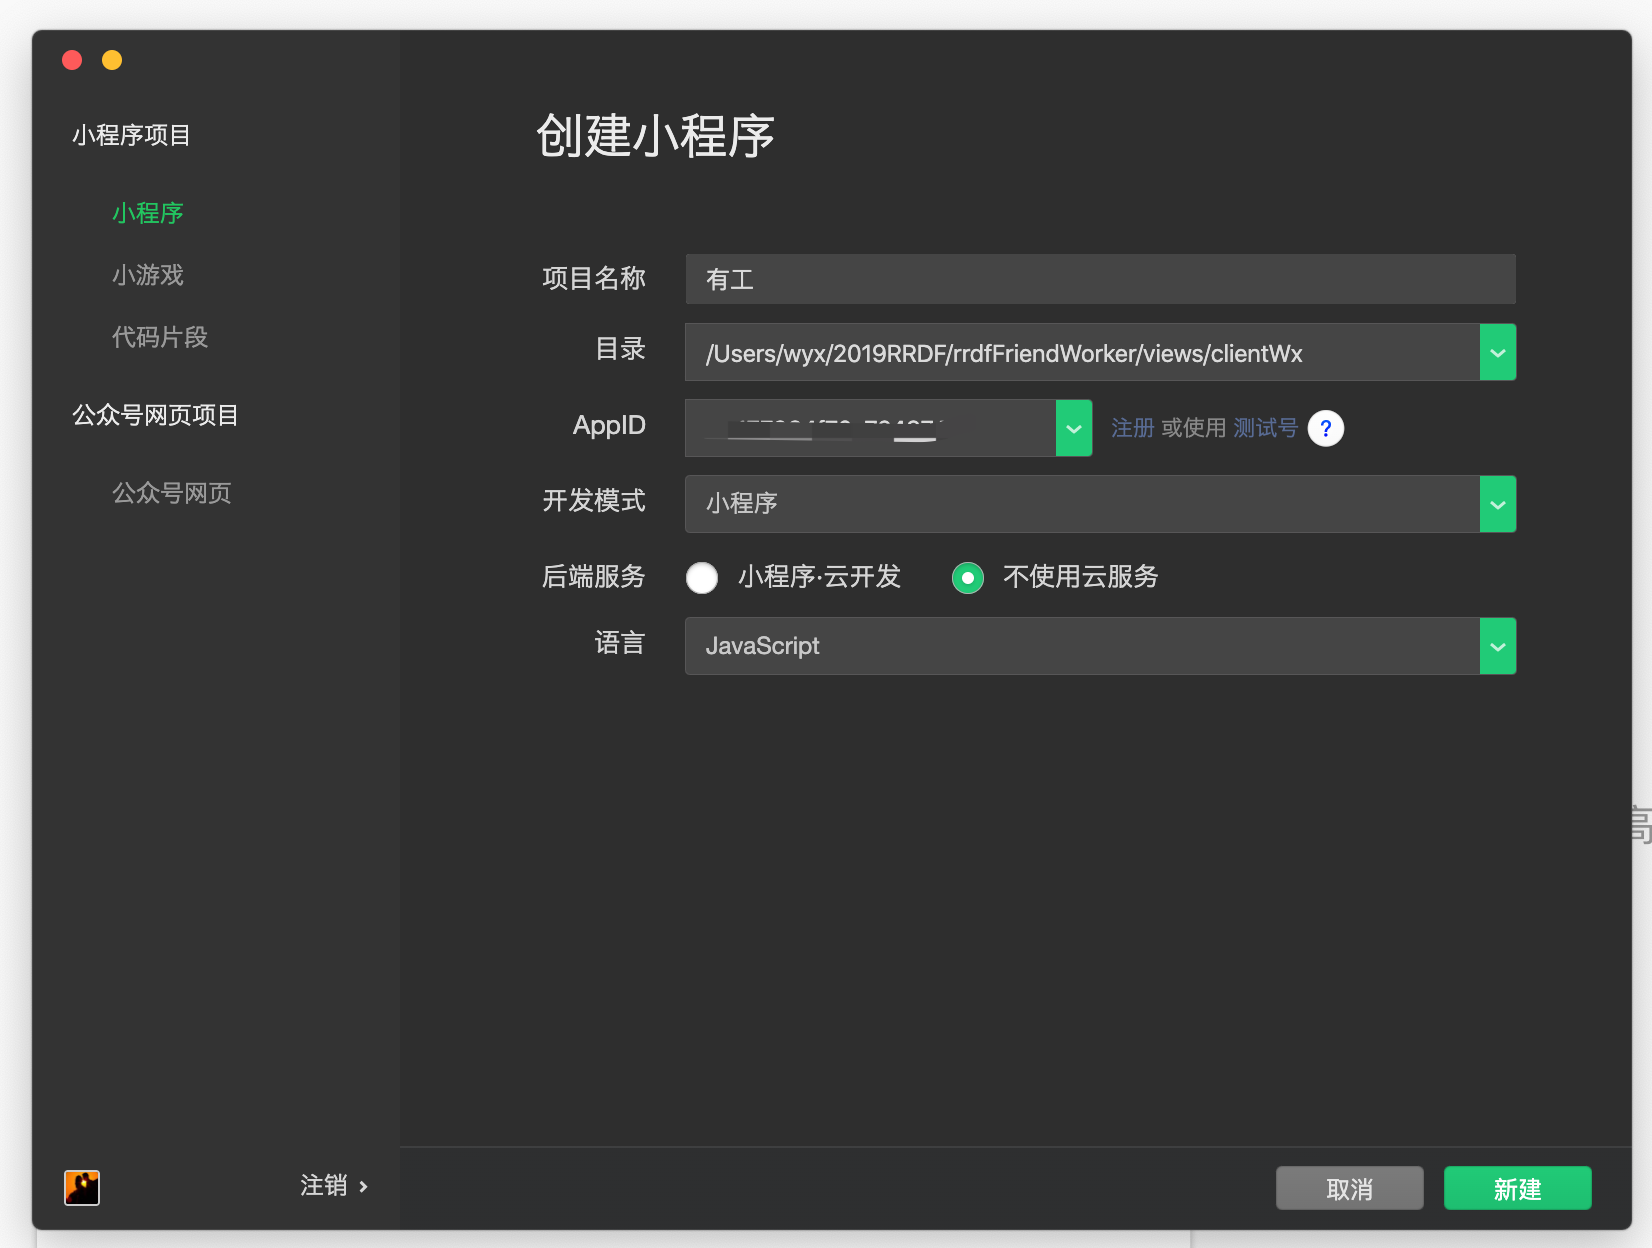Viewport: 1652px width, 1248px height.
Task: Click the 公众号网页项目 section header
Action: pos(154,415)
